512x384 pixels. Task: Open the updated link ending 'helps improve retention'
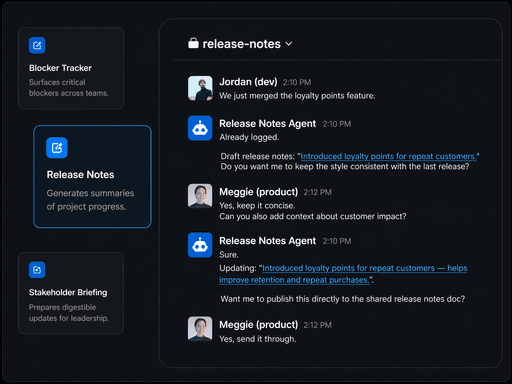pos(343,274)
